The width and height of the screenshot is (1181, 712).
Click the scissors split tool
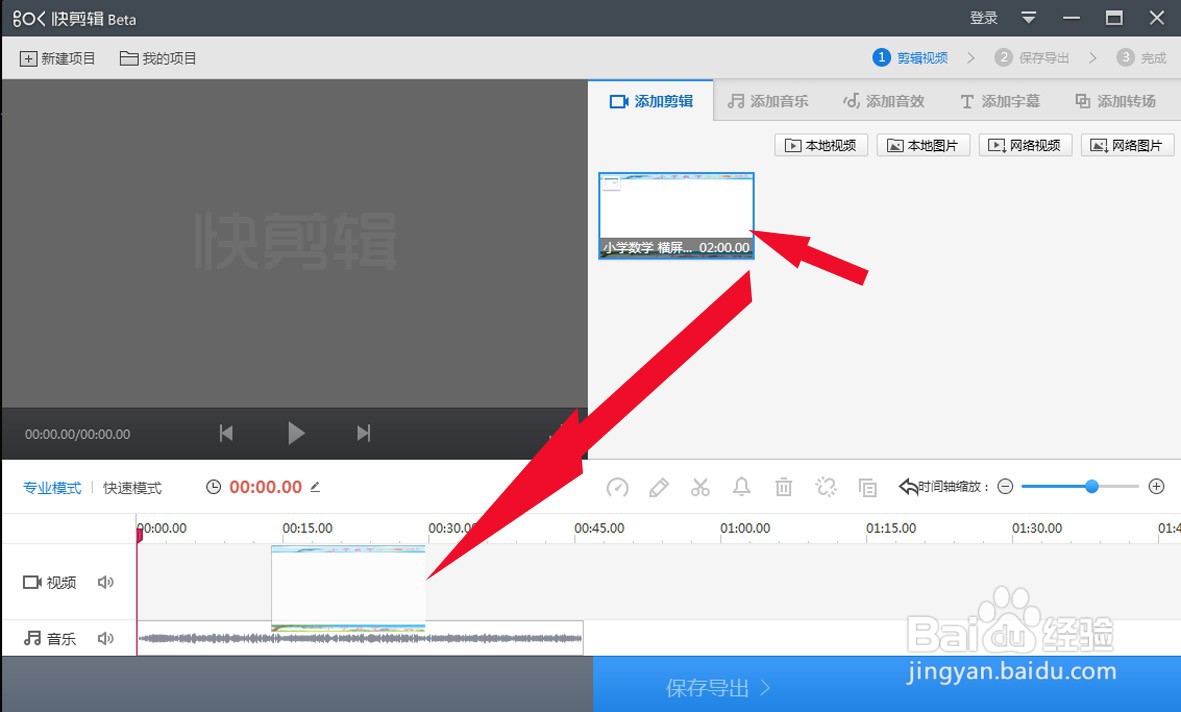[700, 487]
